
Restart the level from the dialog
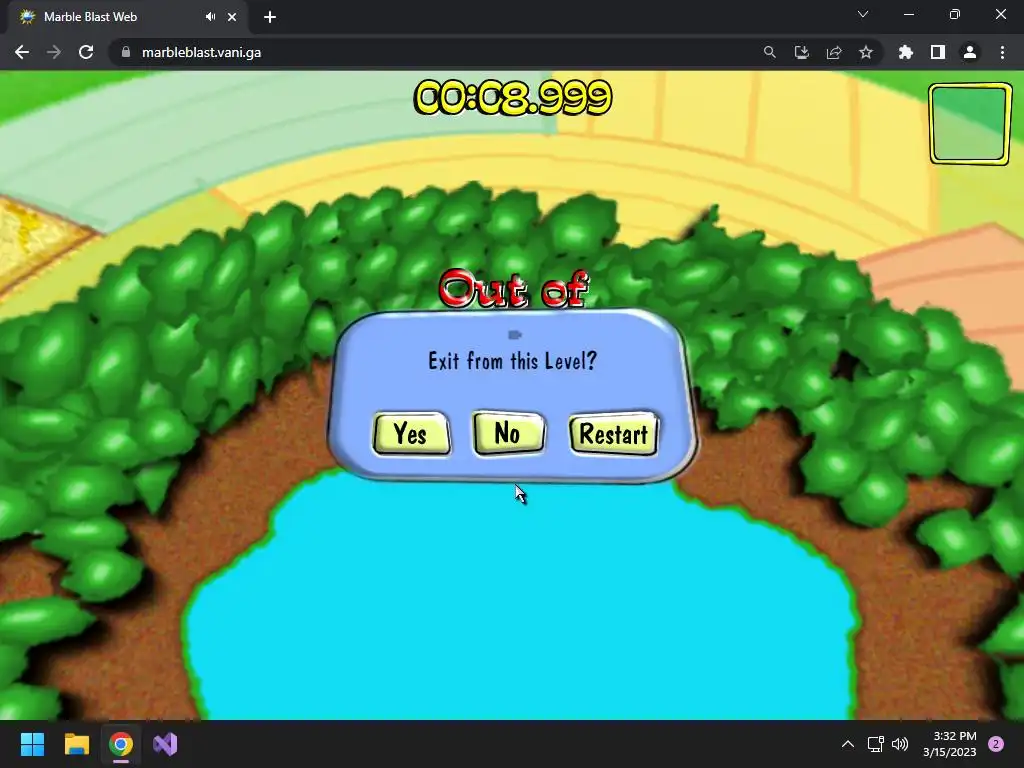(613, 434)
